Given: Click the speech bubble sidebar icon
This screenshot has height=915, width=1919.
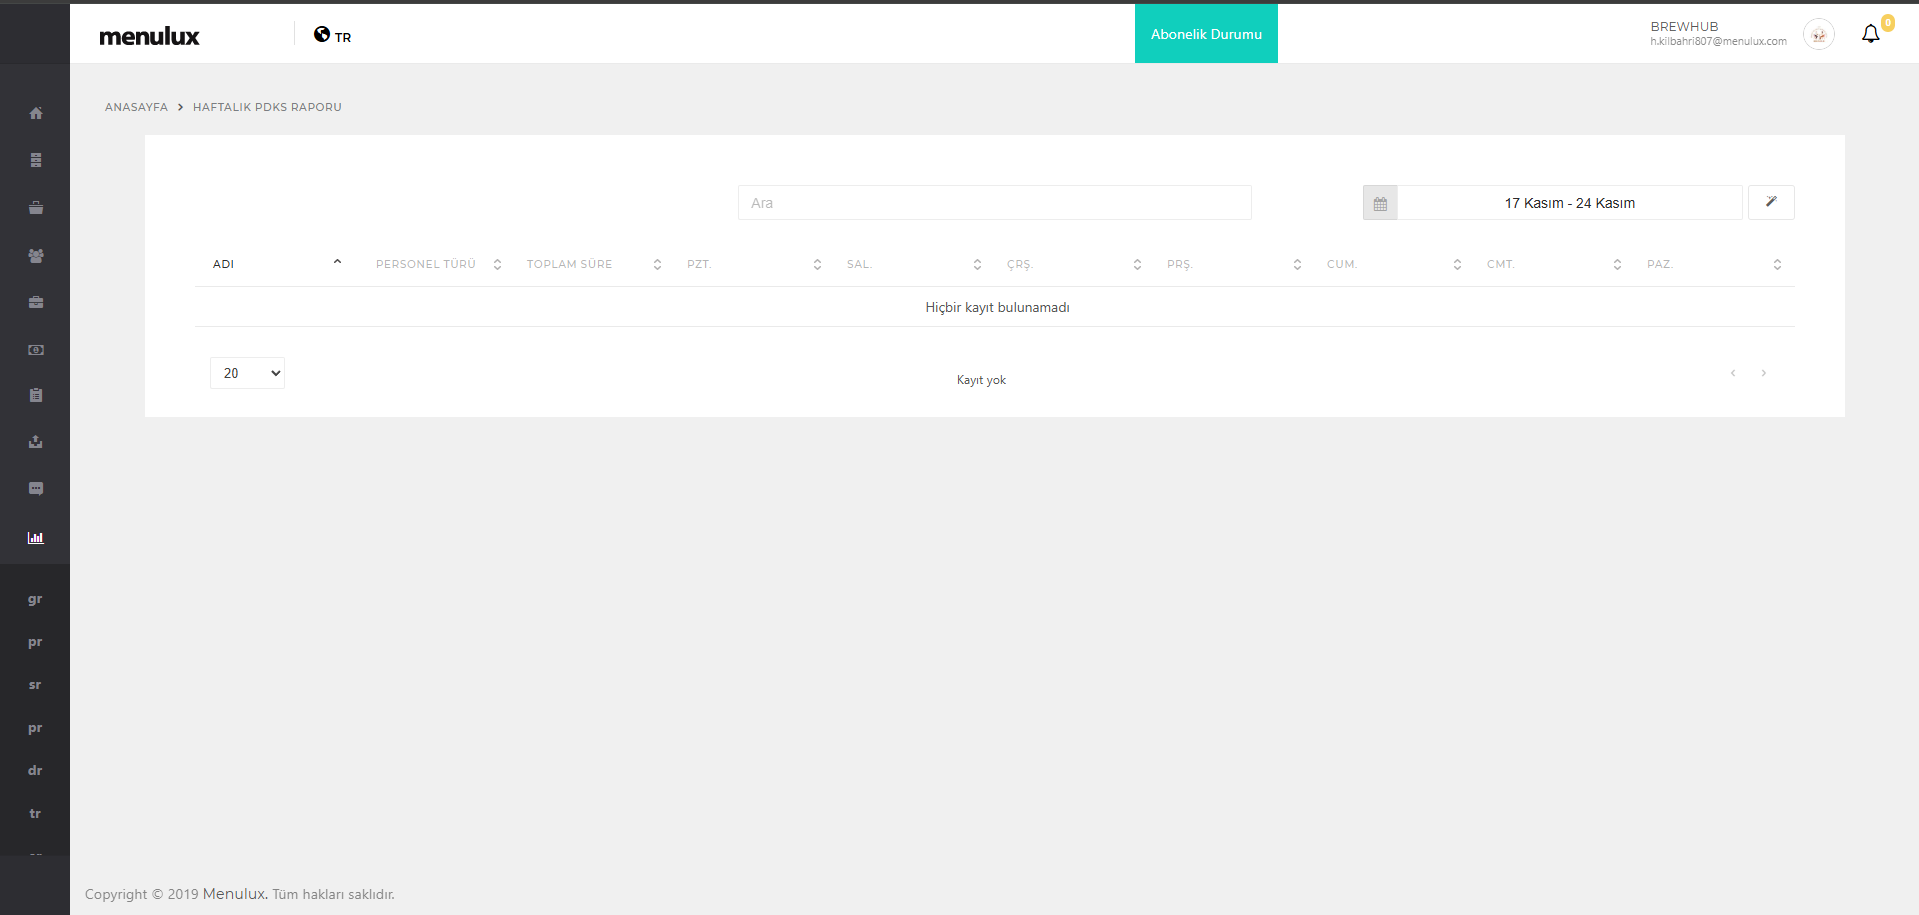Looking at the screenshot, I should [x=36, y=489].
